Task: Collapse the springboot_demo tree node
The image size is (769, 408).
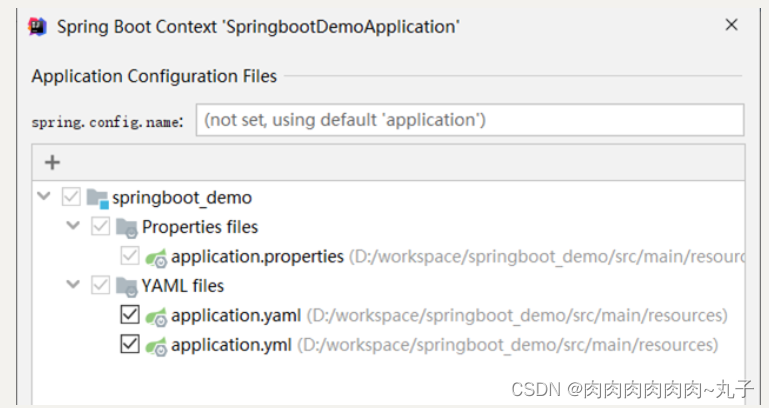Action: click(43, 197)
